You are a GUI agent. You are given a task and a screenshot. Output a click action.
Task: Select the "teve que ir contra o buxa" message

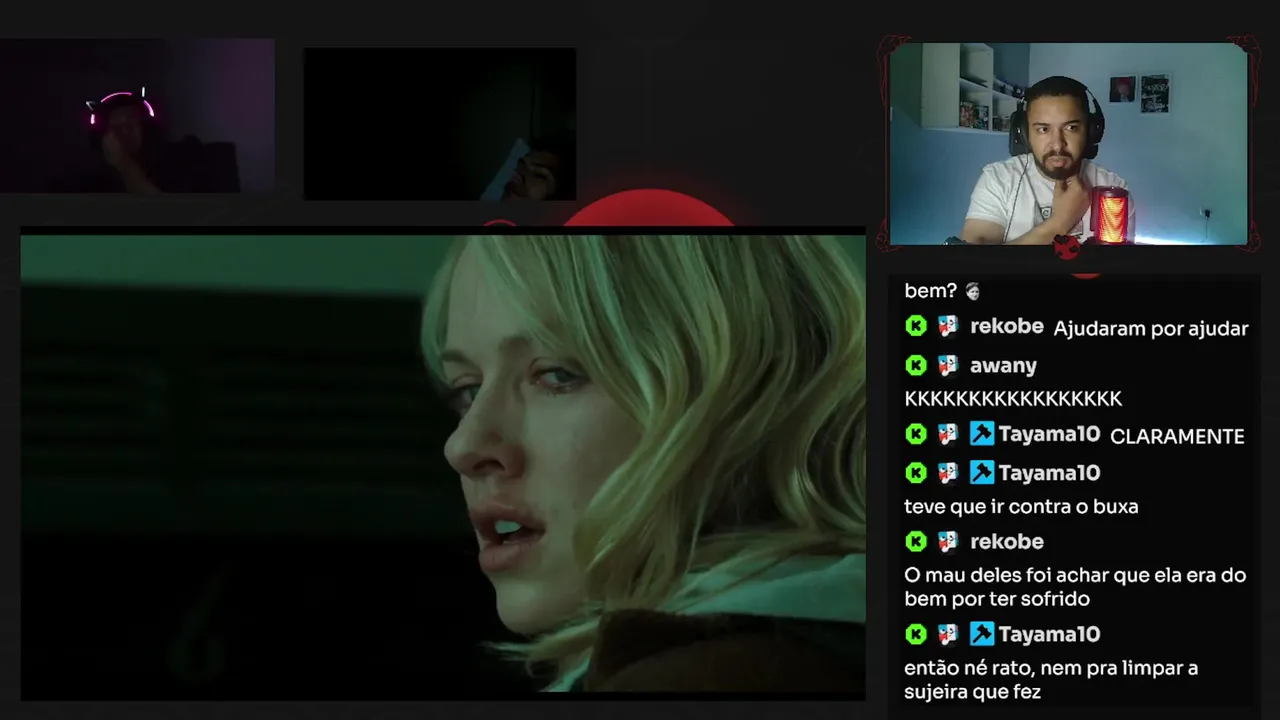tap(1021, 506)
